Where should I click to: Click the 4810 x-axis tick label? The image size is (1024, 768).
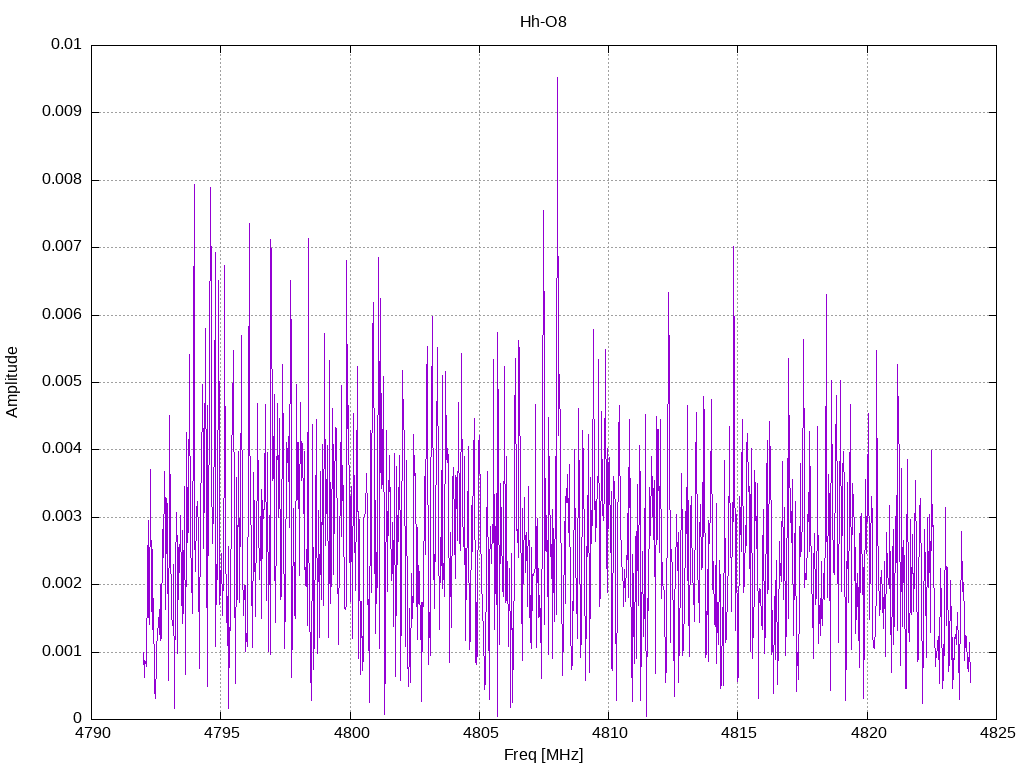click(609, 733)
